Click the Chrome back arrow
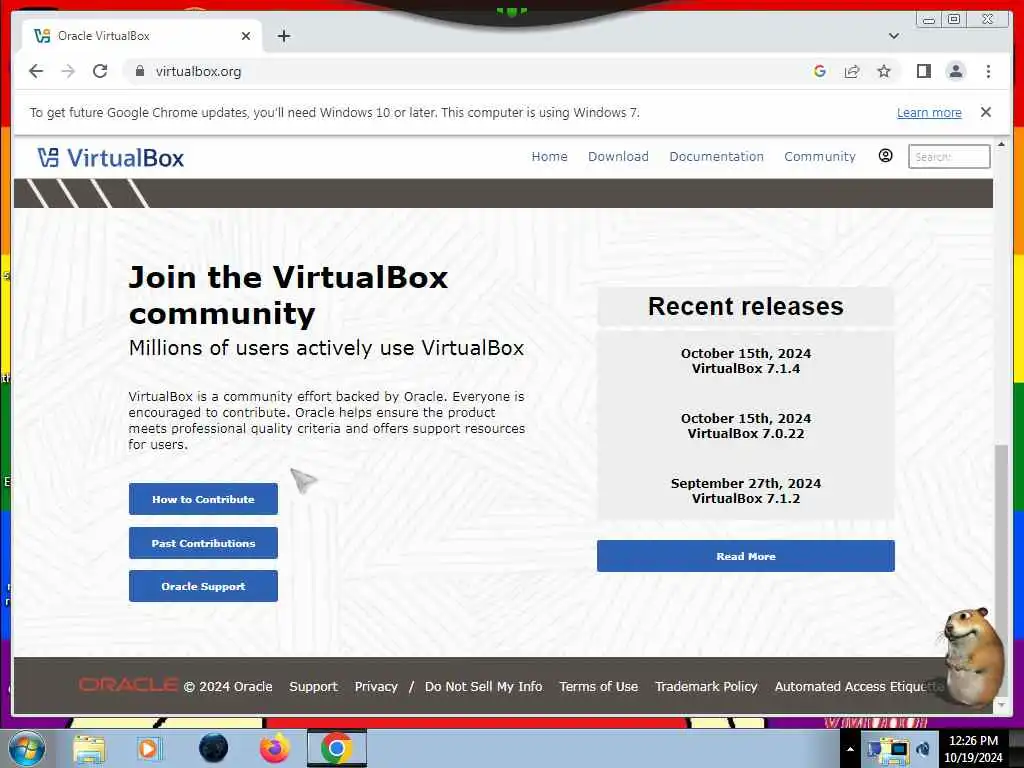 (x=36, y=71)
